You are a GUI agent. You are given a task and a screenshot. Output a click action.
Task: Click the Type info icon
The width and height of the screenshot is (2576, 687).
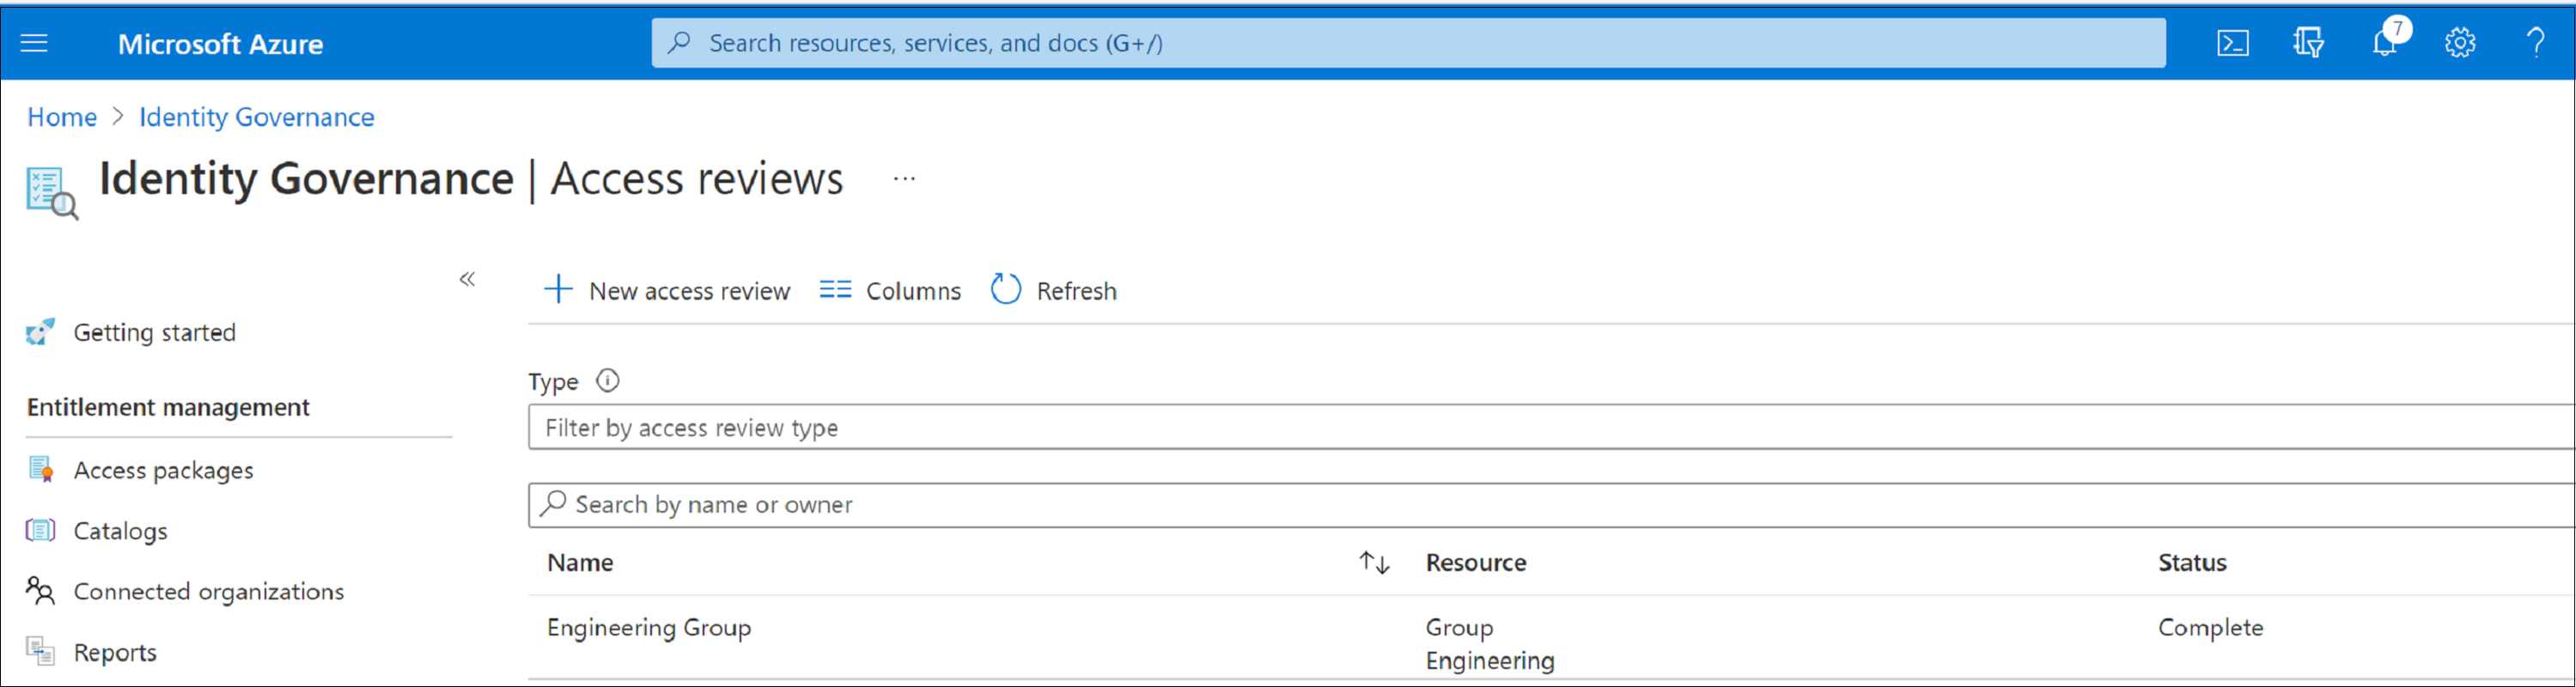pyautogui.click(x=607, y=381)
